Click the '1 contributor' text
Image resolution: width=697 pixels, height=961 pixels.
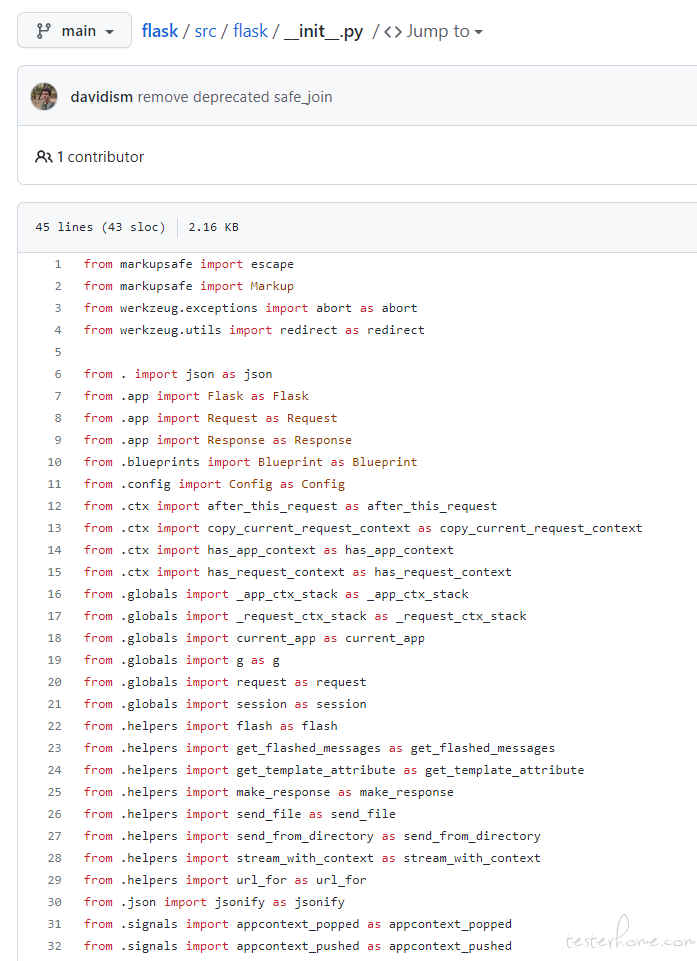(x=101, y=157)
